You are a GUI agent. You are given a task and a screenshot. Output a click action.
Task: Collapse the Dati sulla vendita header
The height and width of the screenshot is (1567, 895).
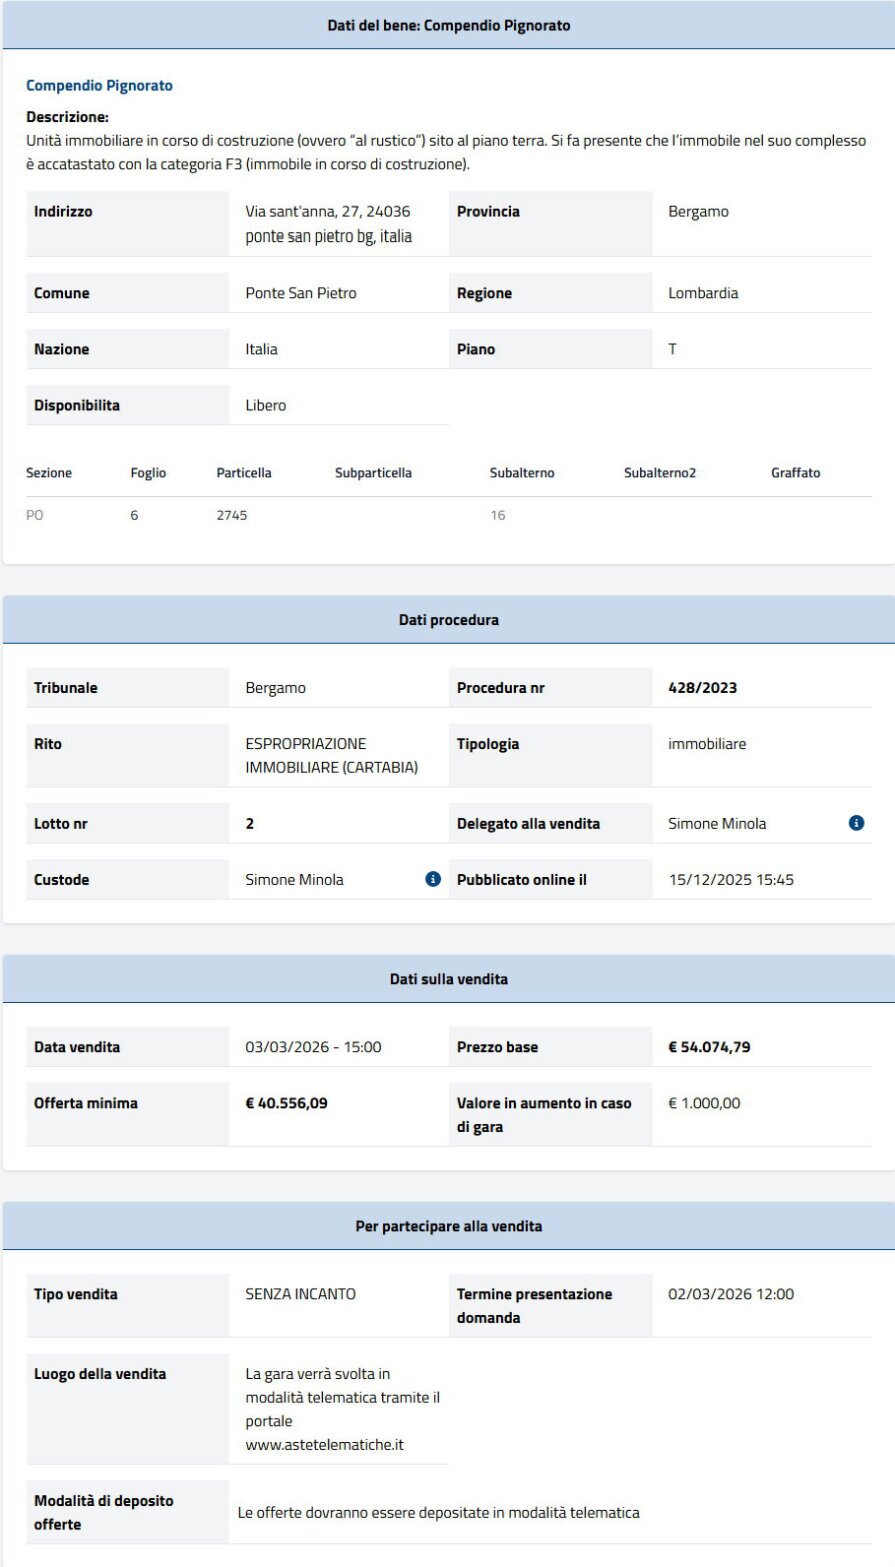448,979
